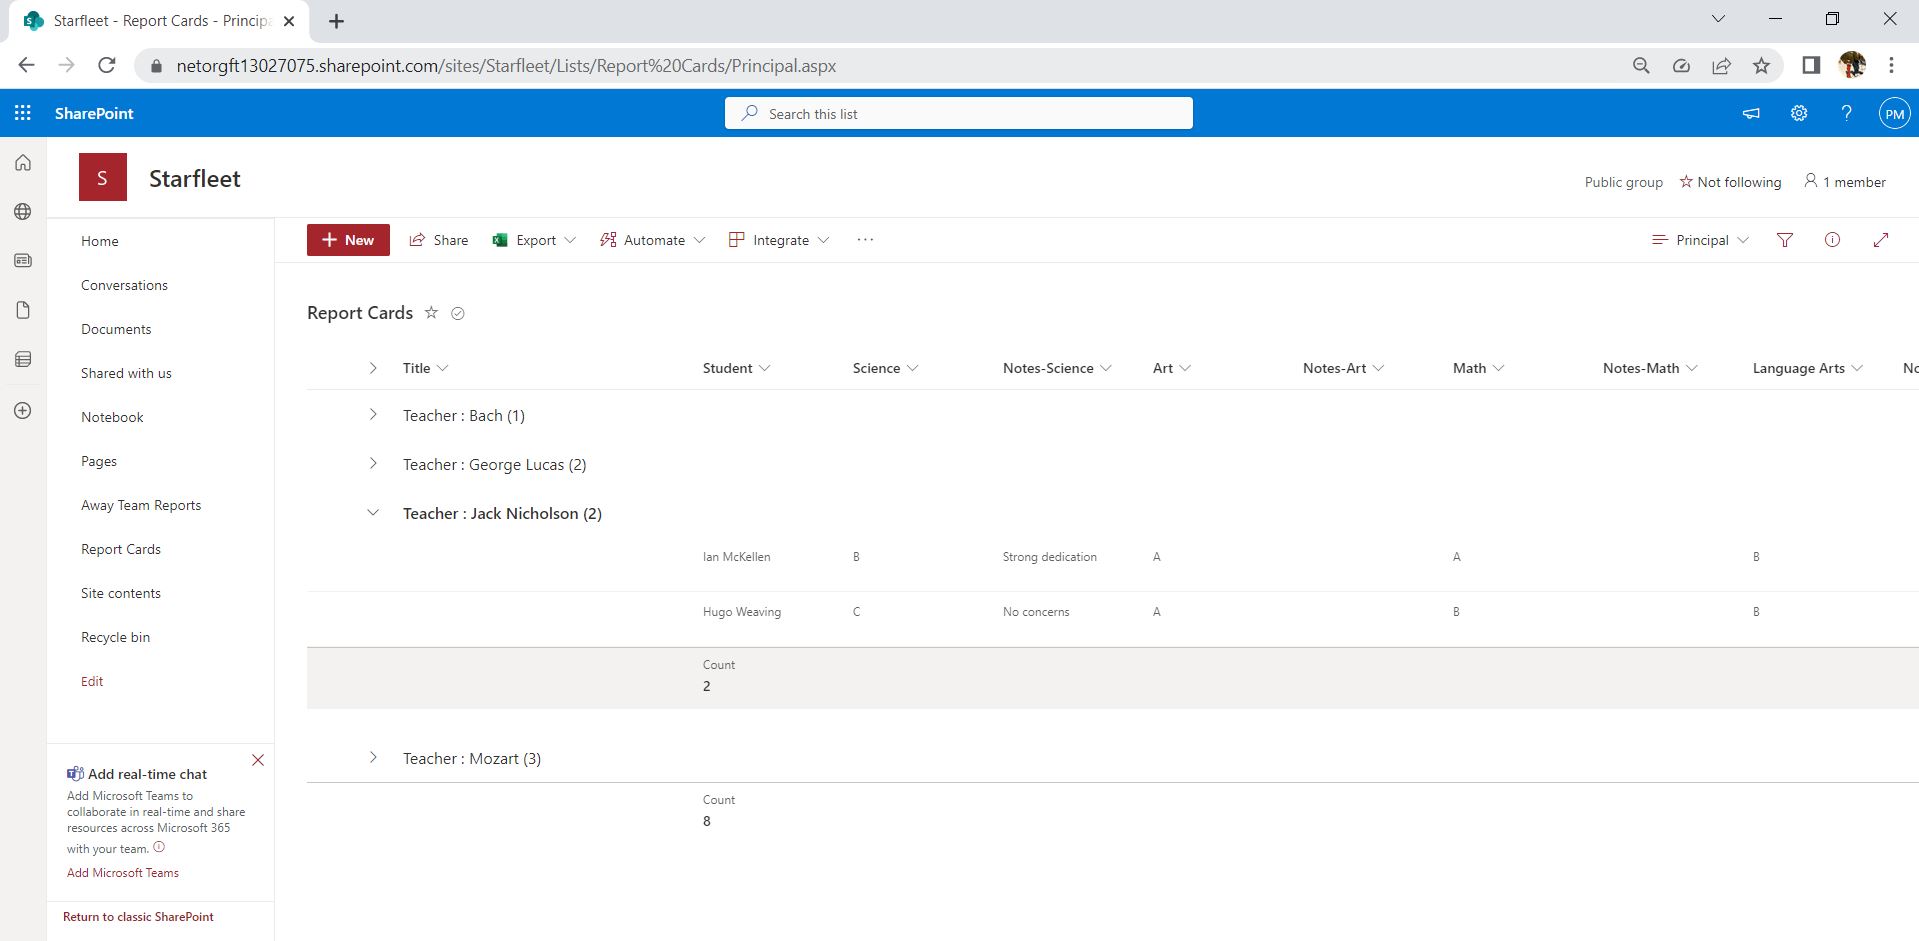Click the help question mark icon

tap(1846, 113)
